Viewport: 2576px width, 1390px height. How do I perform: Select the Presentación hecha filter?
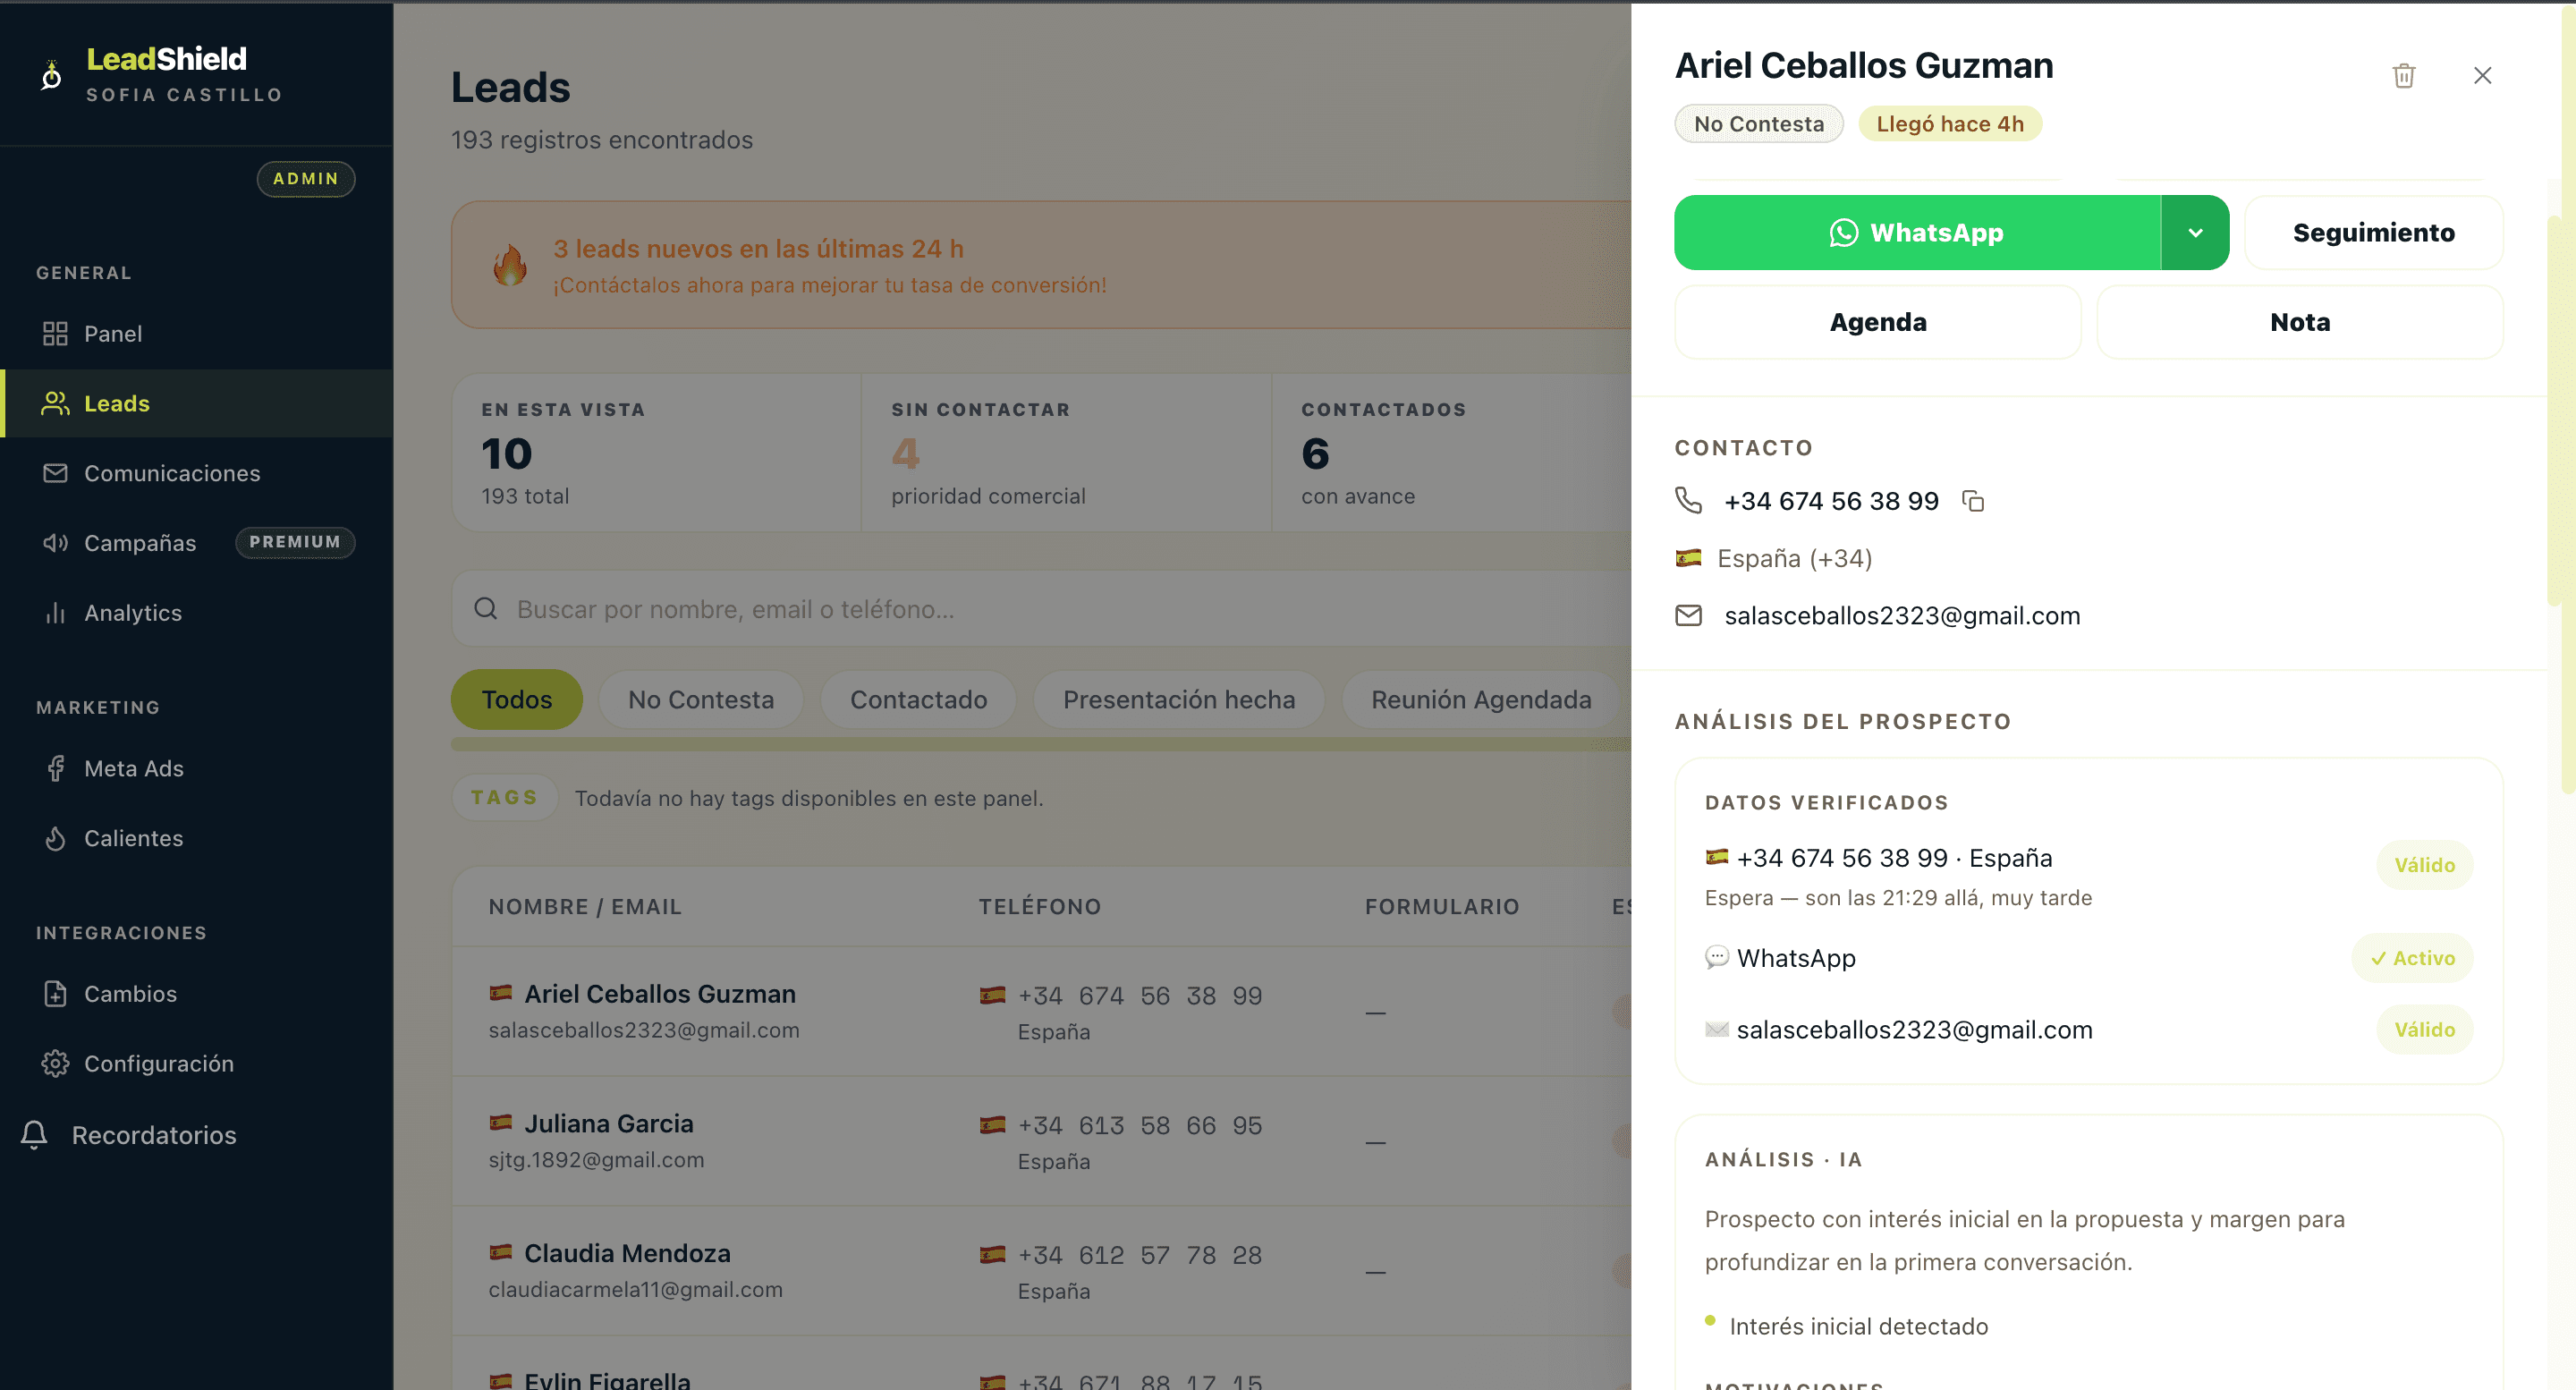(x=1179, y=699)
